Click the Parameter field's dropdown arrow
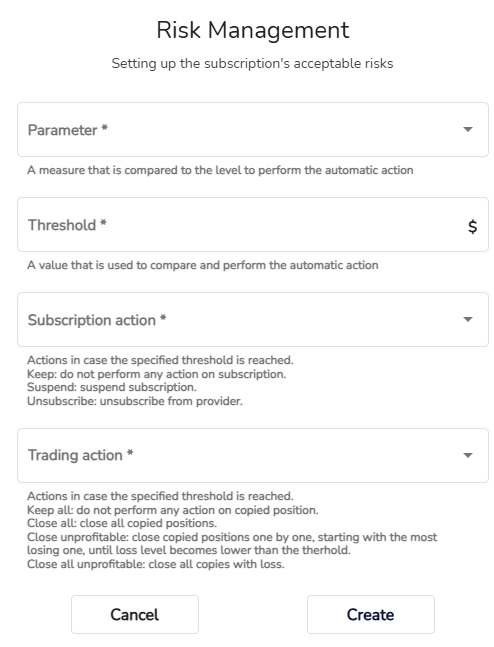 (468, 130)
